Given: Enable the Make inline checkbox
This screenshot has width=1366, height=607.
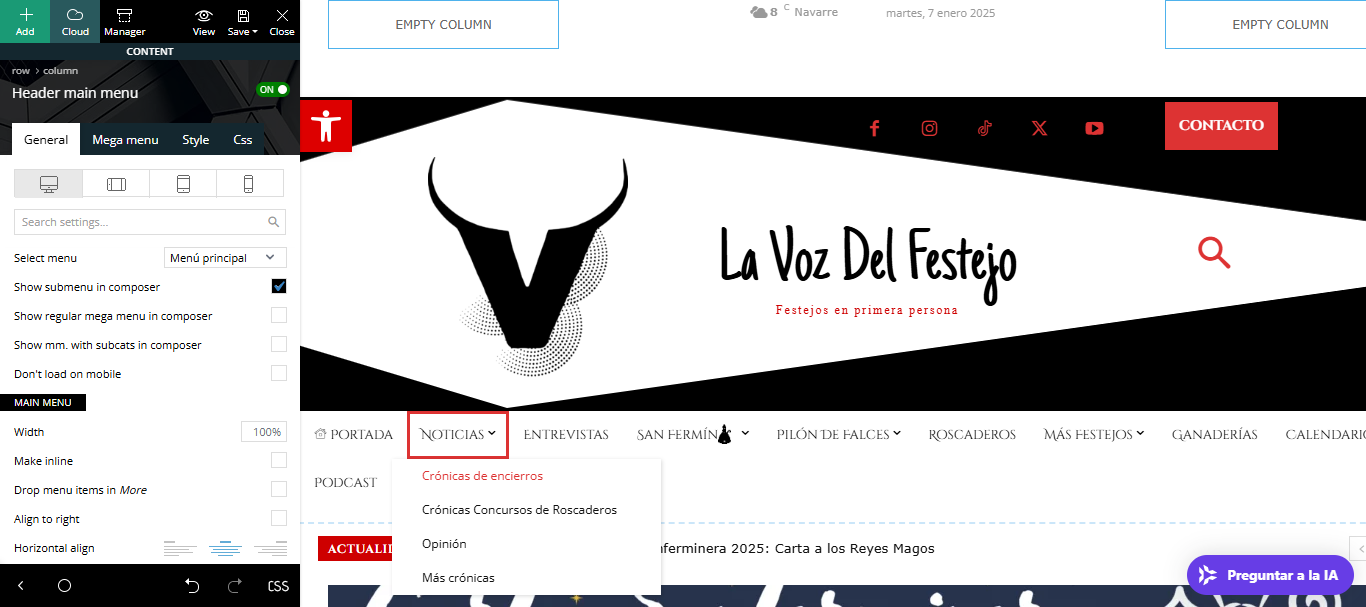Looking at the screenshot, I should point(279,461).
